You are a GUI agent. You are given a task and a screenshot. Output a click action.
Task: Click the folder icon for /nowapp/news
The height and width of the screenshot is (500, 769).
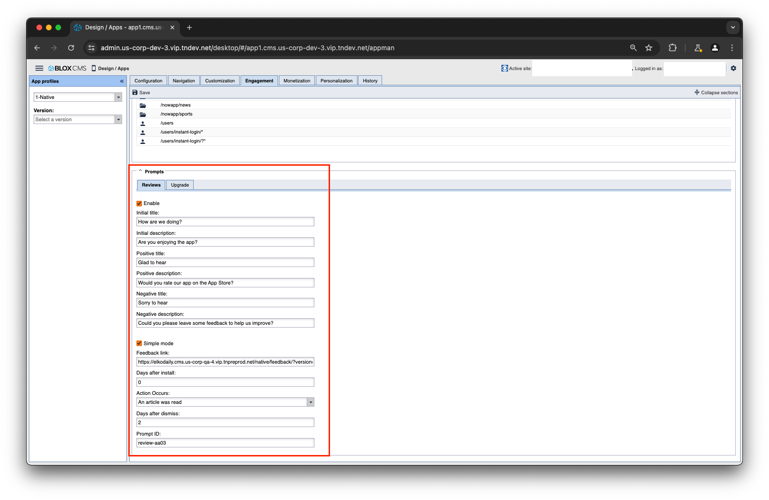click(x=143, y=105)
